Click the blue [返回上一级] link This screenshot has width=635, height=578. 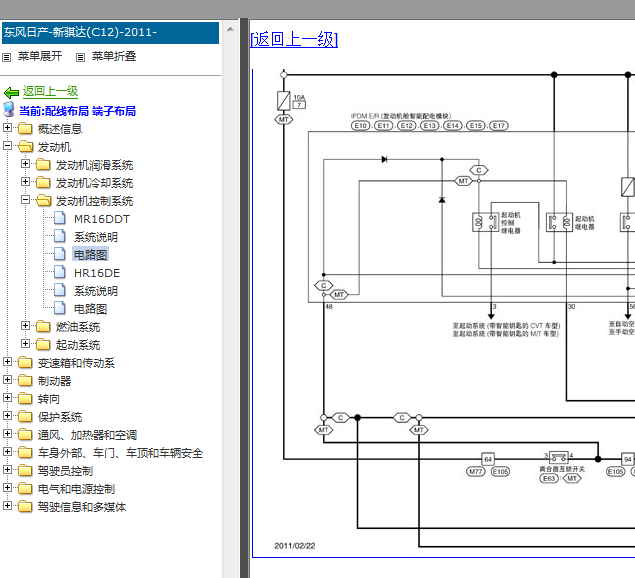[x=294, y=40]
